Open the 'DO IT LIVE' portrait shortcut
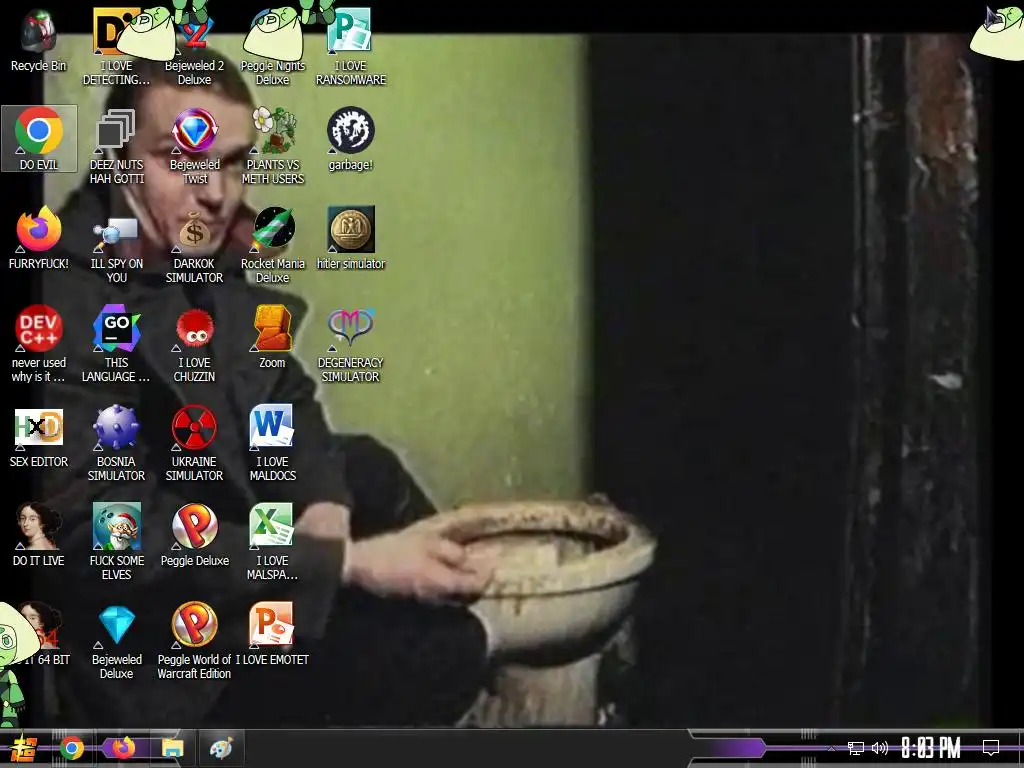This screenshot has width=1024, height=768. coord(39,535)
